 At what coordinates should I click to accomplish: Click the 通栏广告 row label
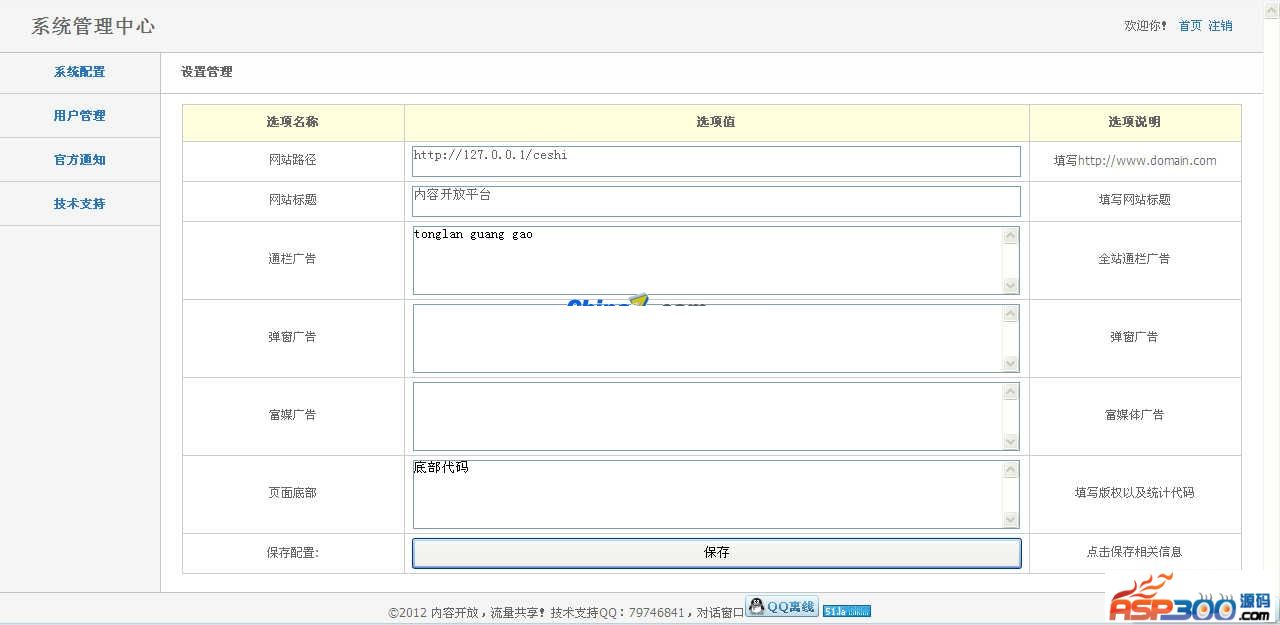(x=293, y=259)
